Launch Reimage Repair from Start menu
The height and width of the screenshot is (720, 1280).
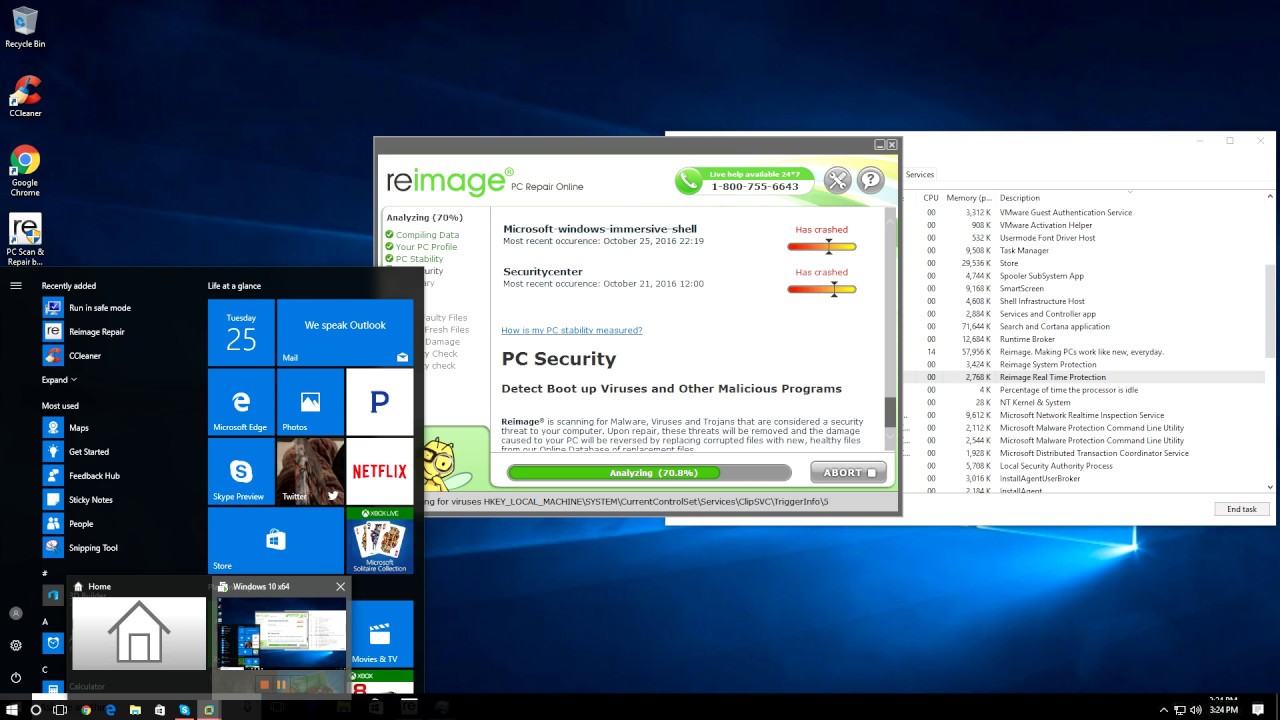(x=85, y=332)
